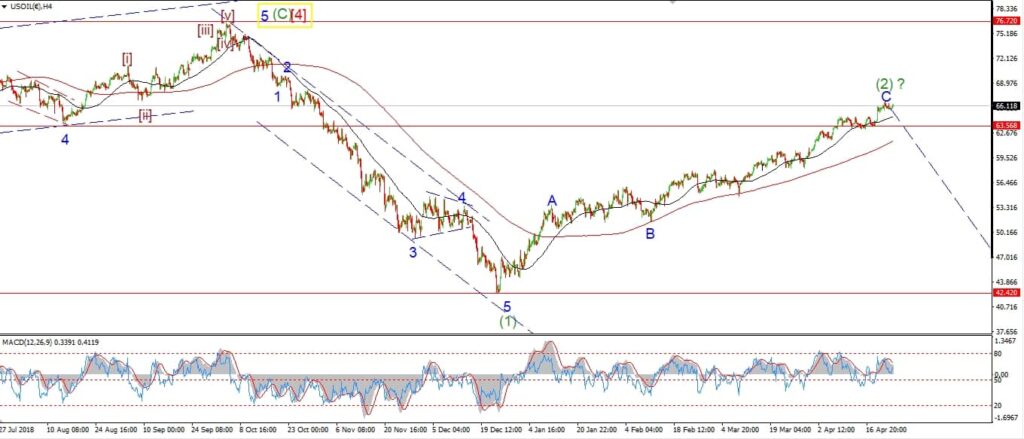Select the green (C) label in yellow box

pos(281,14)
